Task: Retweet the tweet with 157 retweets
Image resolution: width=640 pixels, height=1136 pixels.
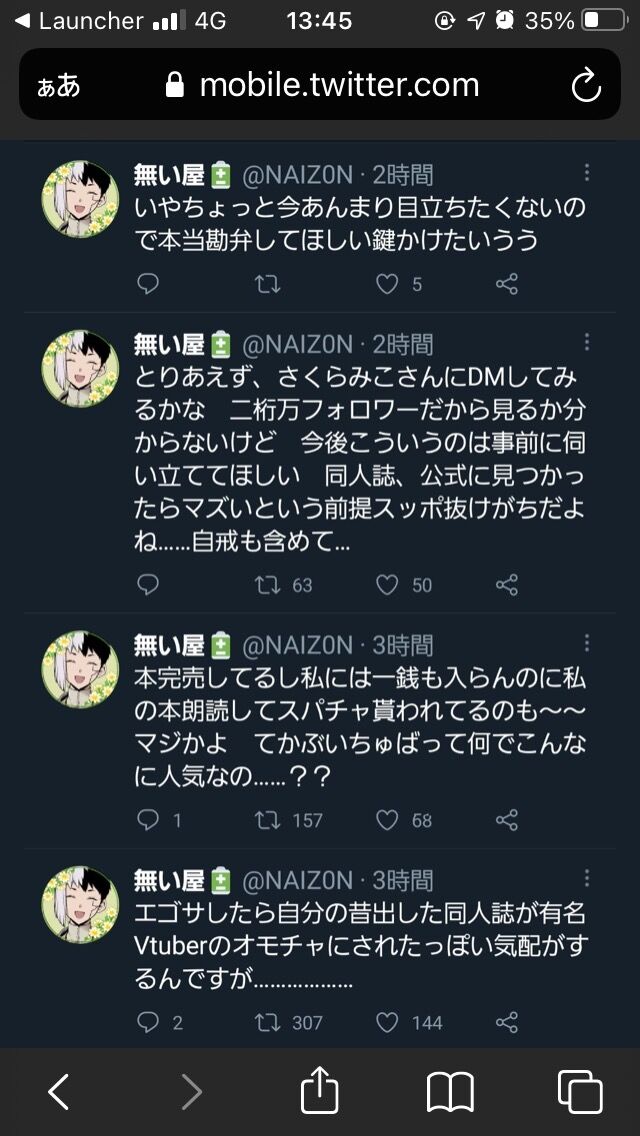Action: 268,820
